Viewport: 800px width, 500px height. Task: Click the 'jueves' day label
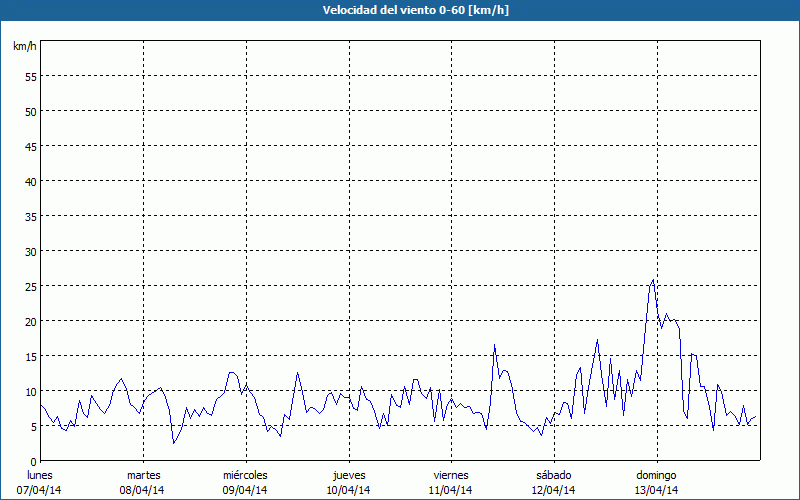[x=348, y=474]
